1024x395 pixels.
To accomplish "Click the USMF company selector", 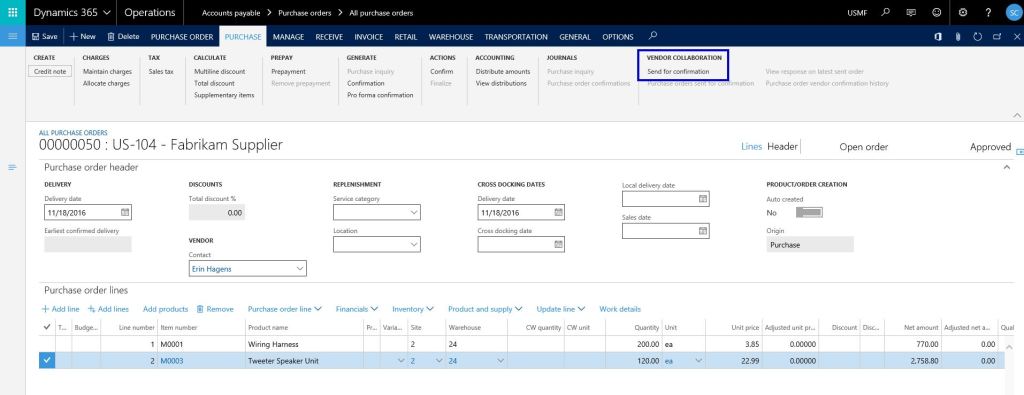I will [857, 13].
